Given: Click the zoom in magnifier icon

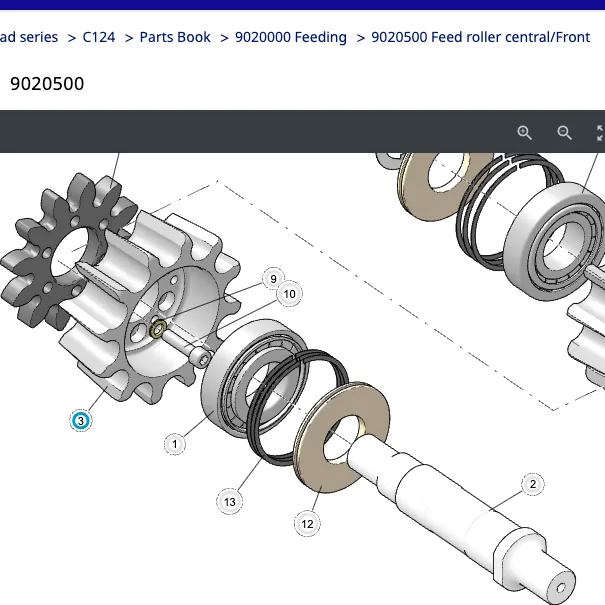Looking at the screenshot, I should point(524,133).
